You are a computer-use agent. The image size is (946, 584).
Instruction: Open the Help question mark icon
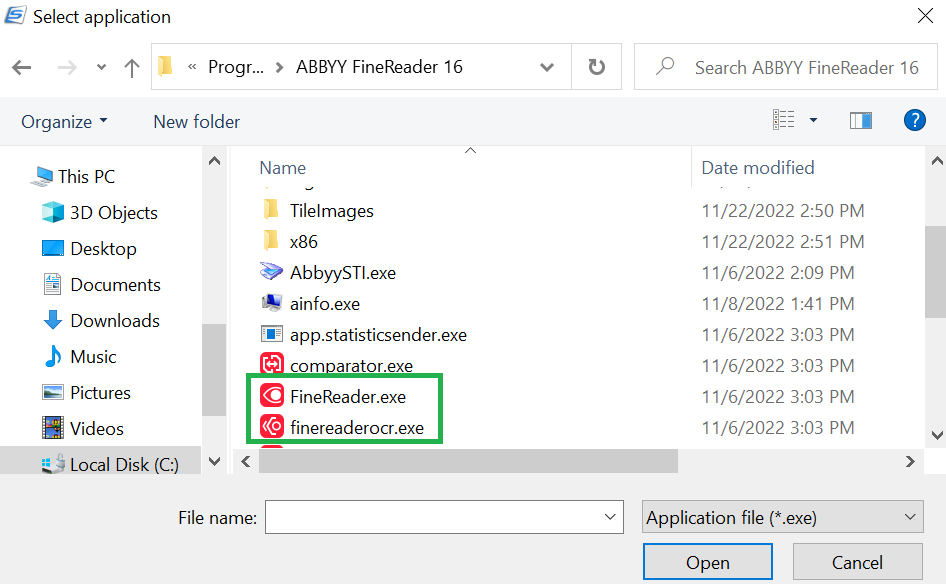click(x=914, y=121)
